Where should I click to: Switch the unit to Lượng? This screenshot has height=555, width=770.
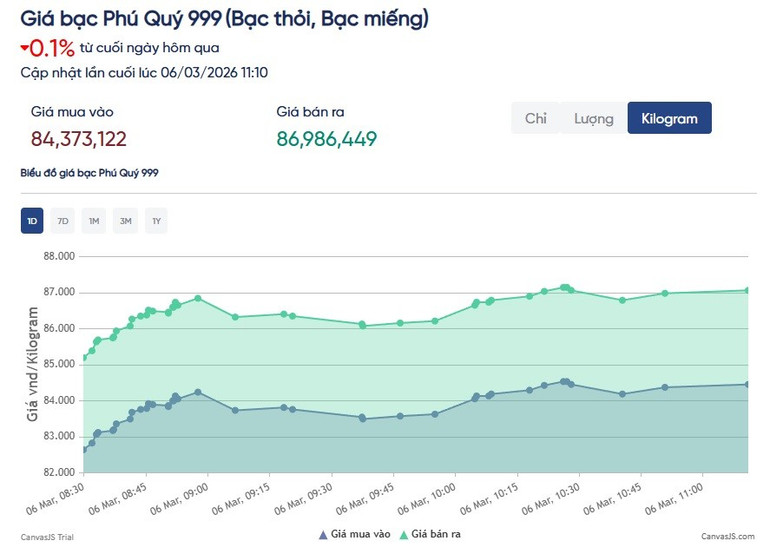593,118
